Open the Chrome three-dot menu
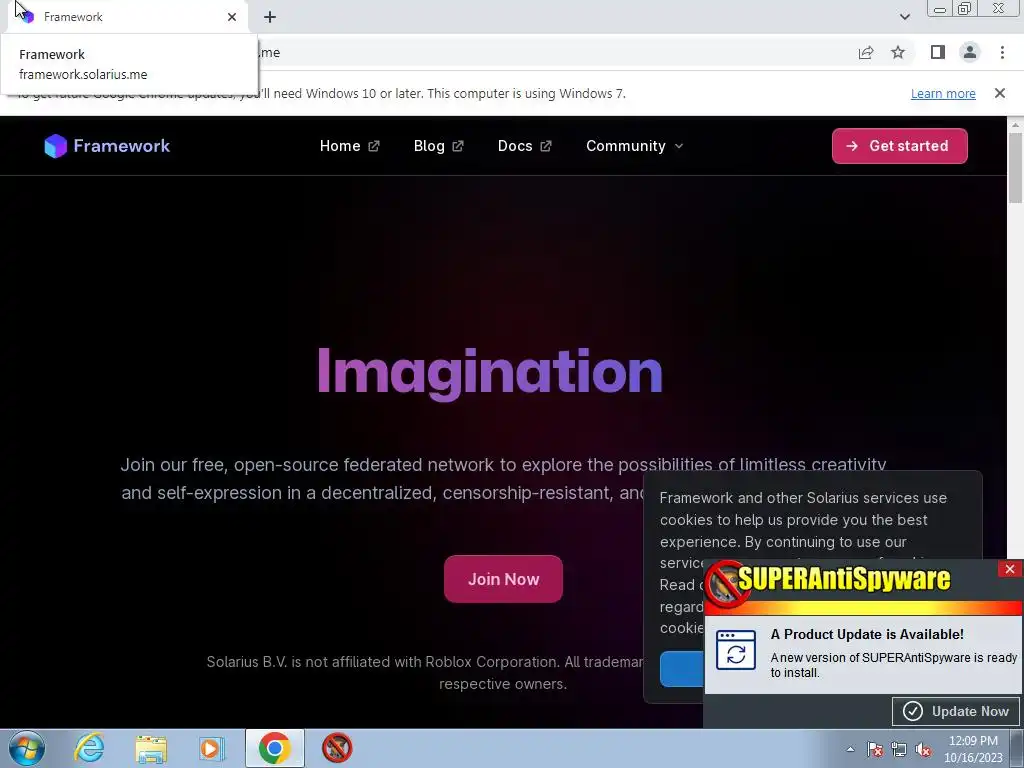The width and height of the screenshot is (1024, 768). coord(1002,52)
